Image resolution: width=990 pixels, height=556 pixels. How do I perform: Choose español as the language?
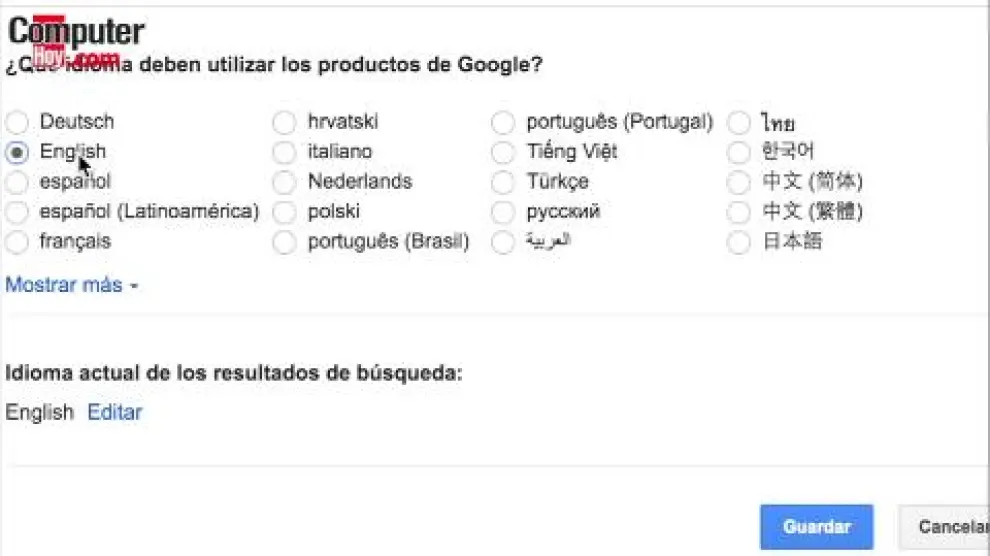17,182
